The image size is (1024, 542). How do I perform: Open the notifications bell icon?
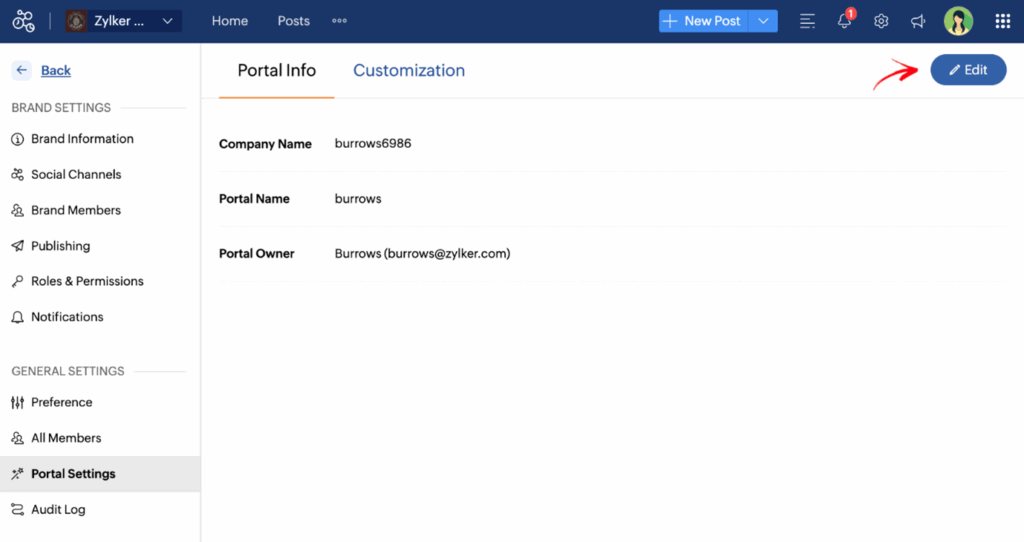845,21
